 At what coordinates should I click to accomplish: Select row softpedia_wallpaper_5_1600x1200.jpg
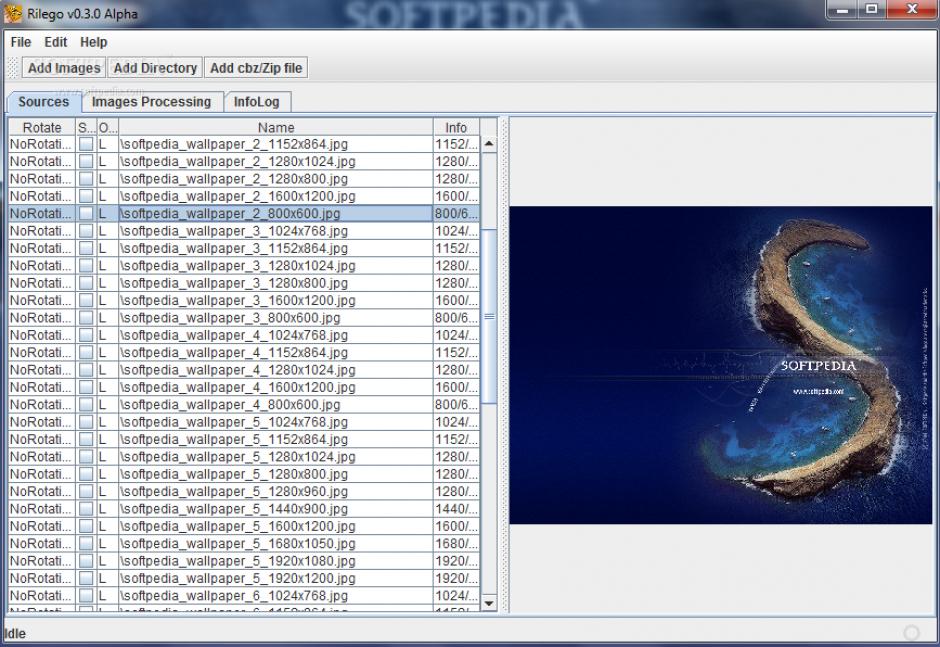coord(243,526)
